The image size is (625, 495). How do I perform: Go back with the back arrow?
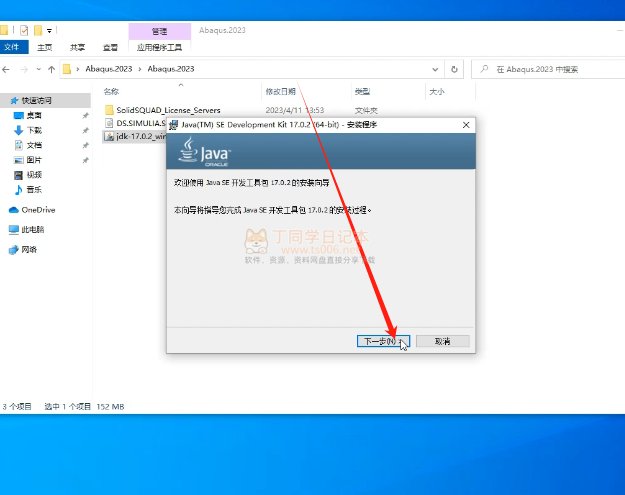tap(6, 69)
